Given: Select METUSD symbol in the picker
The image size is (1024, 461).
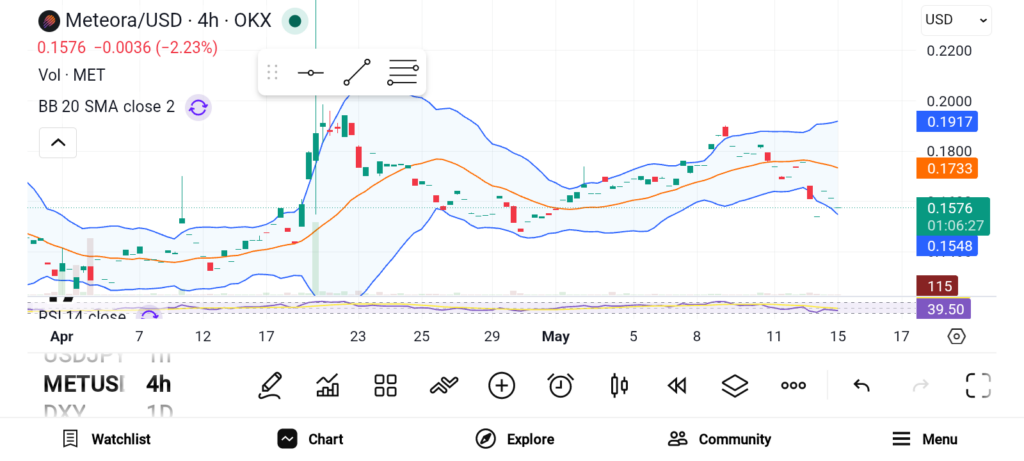Looking at the screenshot, I should (84, 385).
